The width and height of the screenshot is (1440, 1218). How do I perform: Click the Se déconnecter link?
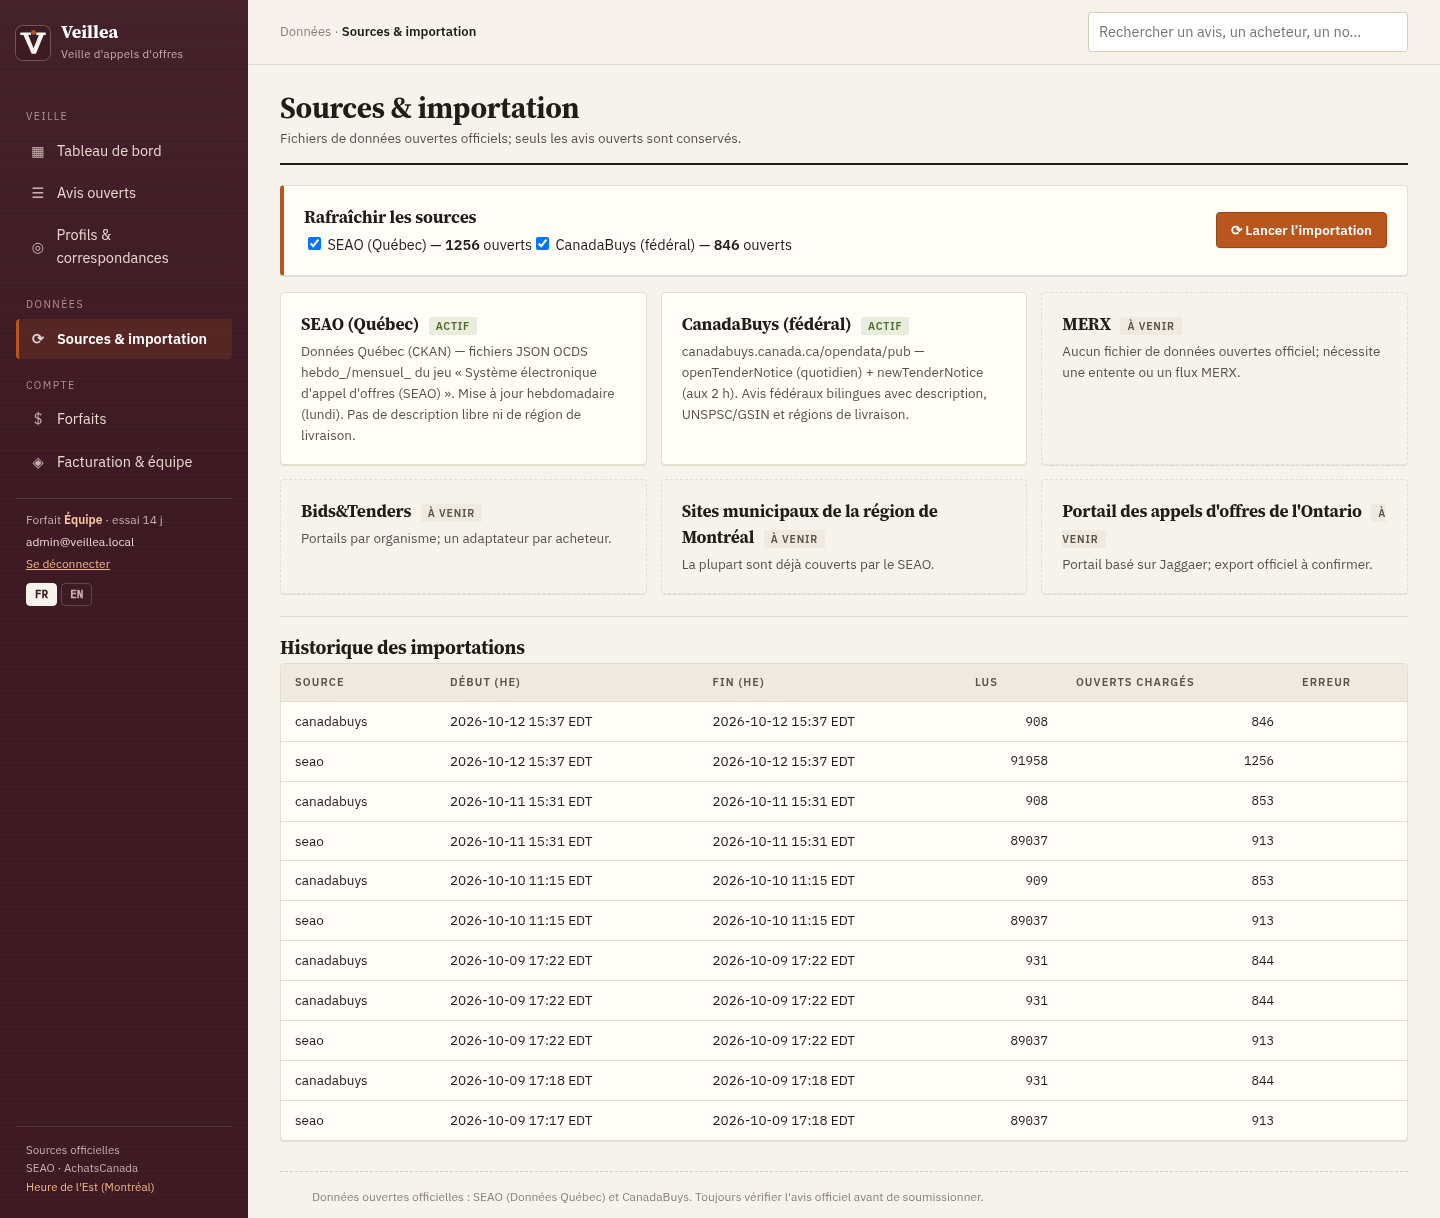(68, 564)
